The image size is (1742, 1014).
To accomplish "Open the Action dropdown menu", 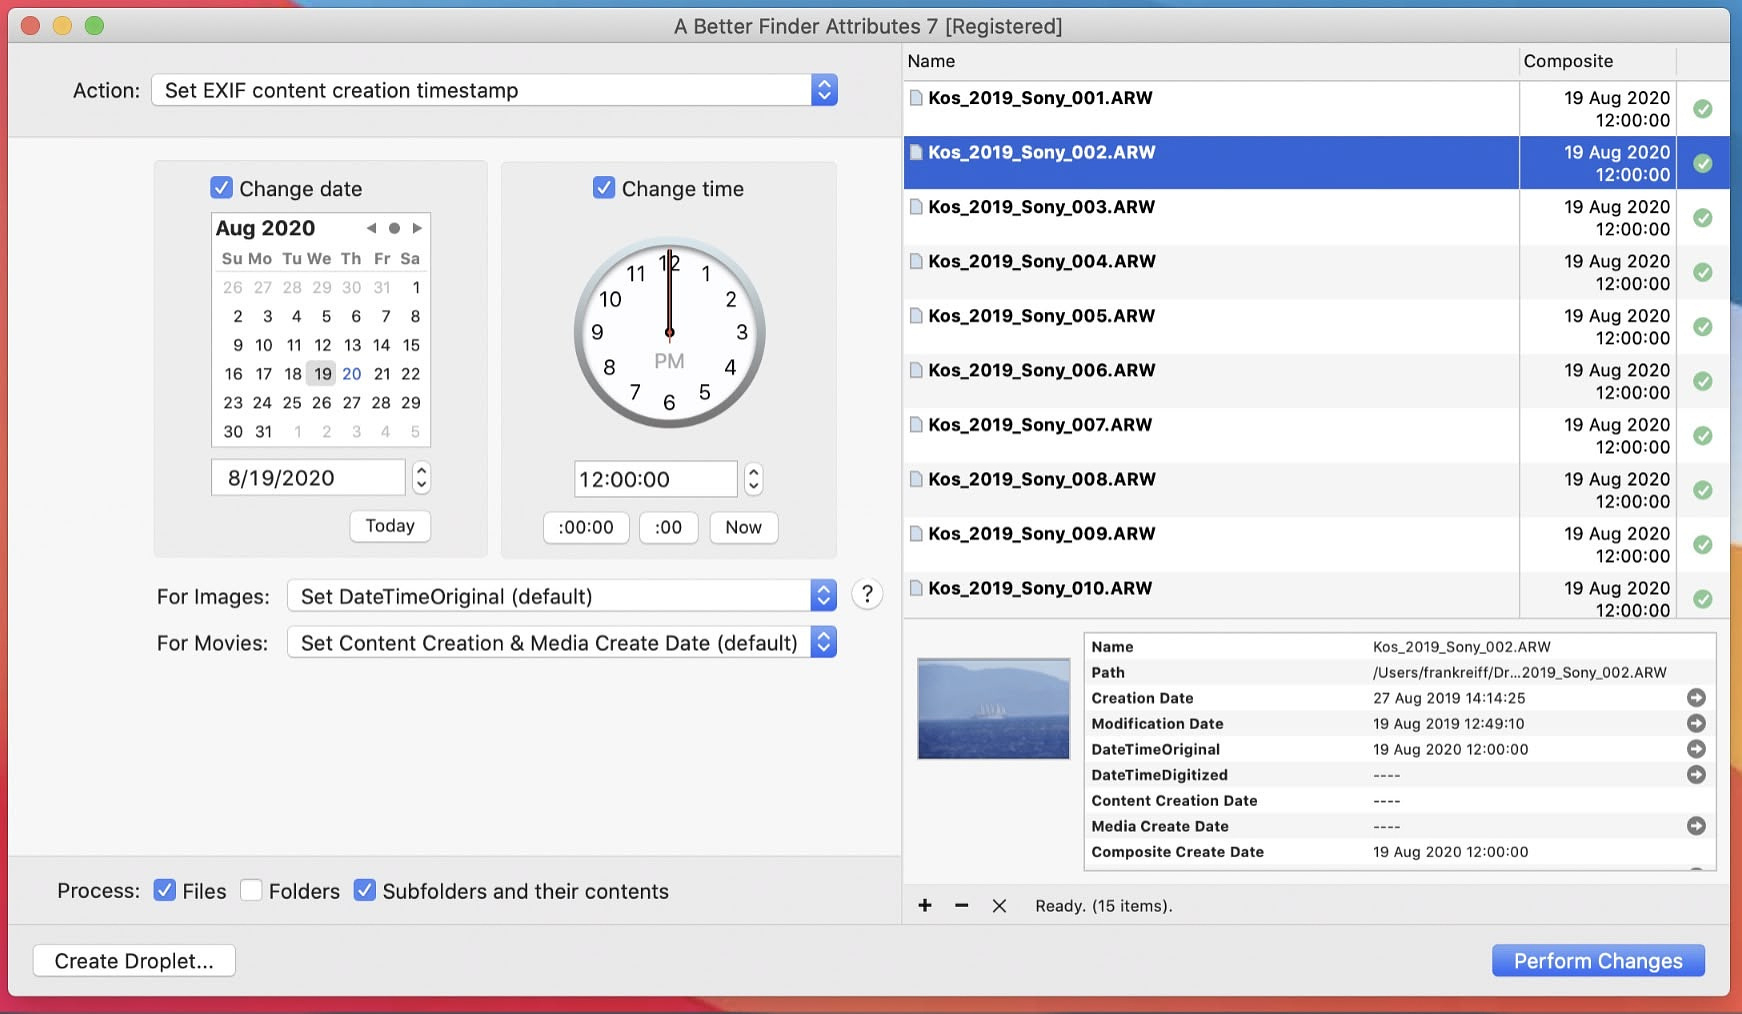I will click(x=494, y=90).
